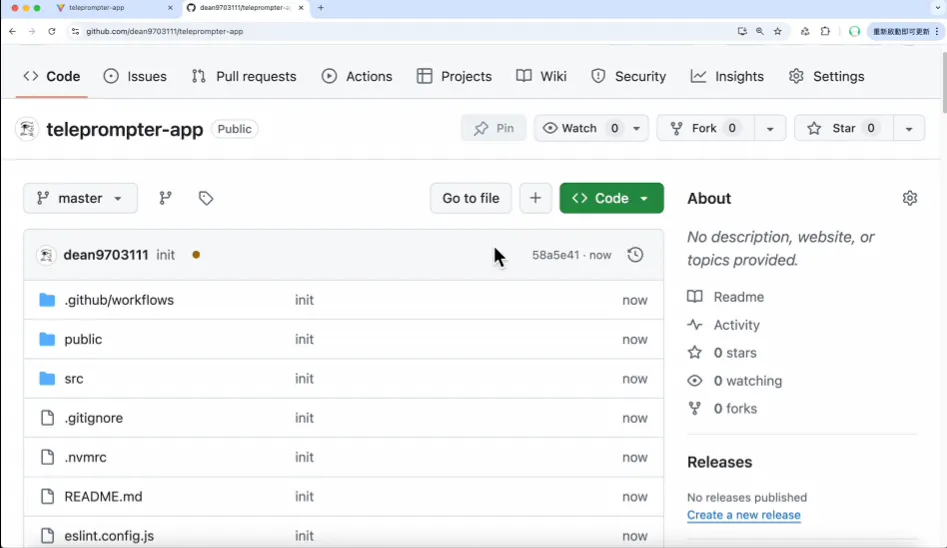Click the Readme link in About
This screenshot has height=548, width=947.
coord(738,297)
